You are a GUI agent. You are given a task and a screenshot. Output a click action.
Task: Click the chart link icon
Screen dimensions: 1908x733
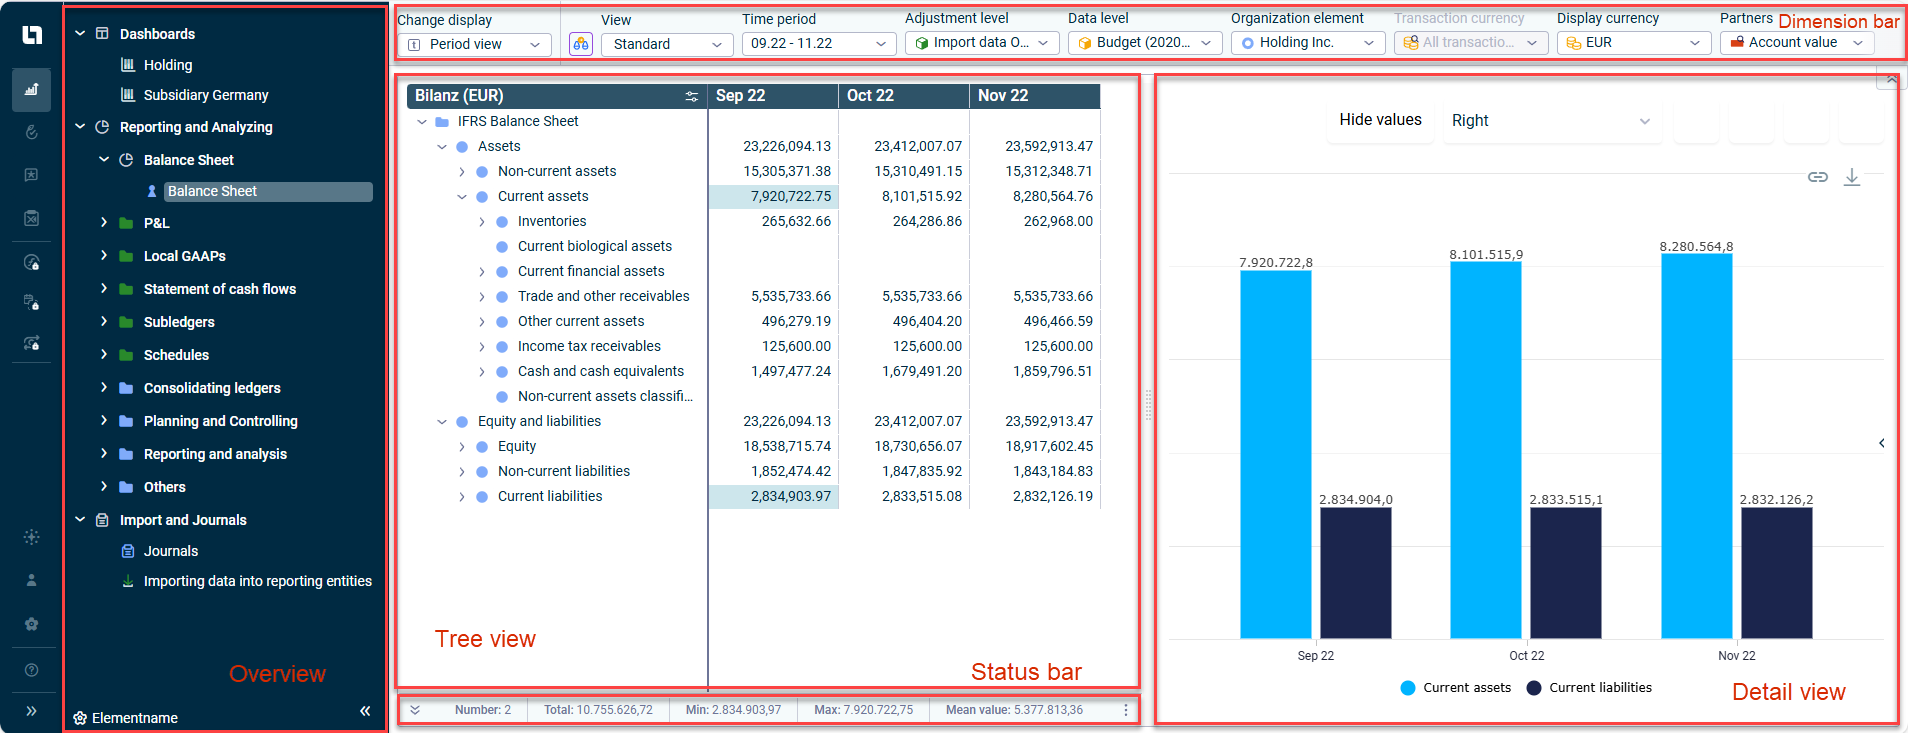(1818, 177)
